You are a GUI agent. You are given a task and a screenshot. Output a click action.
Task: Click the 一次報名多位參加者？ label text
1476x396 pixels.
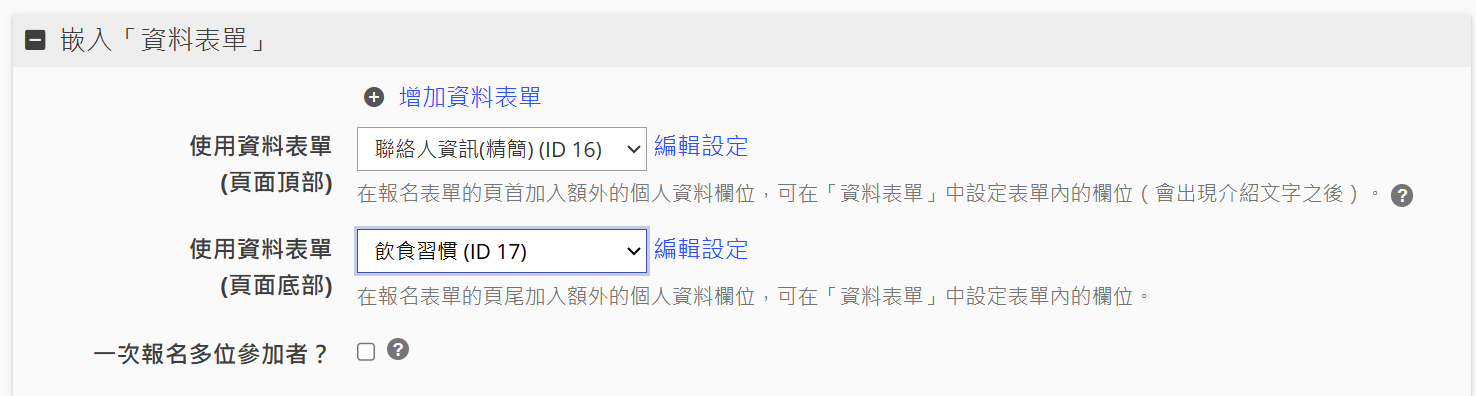tap(211, 354)
